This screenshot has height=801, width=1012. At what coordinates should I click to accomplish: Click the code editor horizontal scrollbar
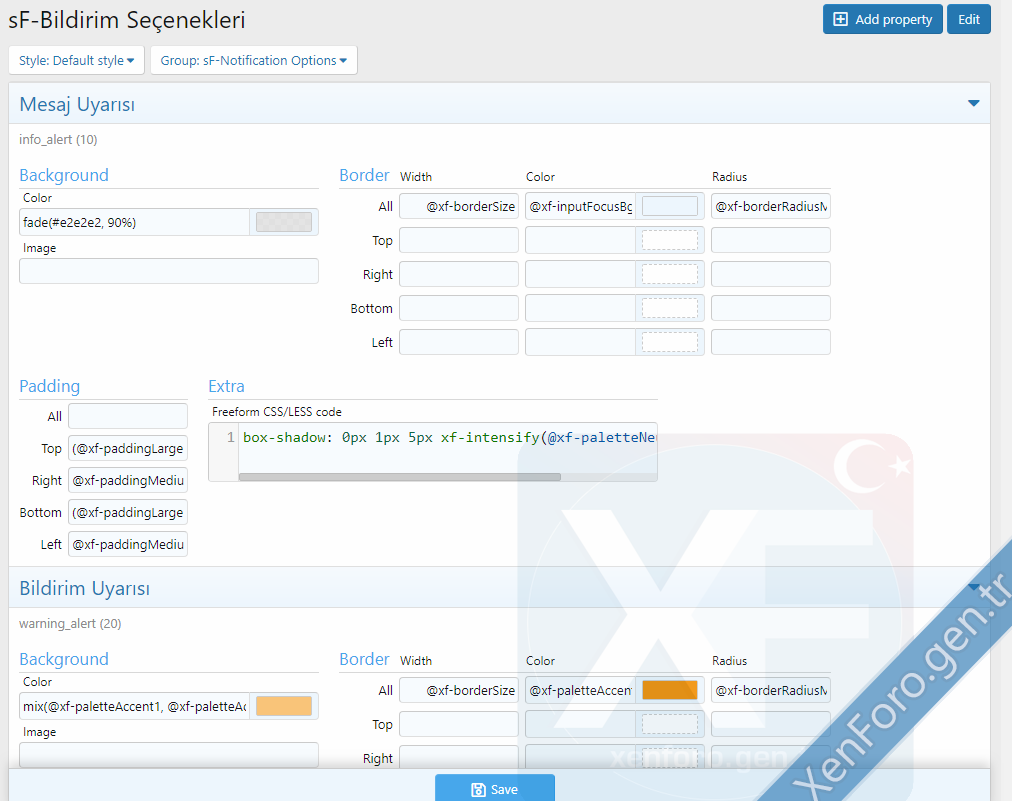(399, 477)
